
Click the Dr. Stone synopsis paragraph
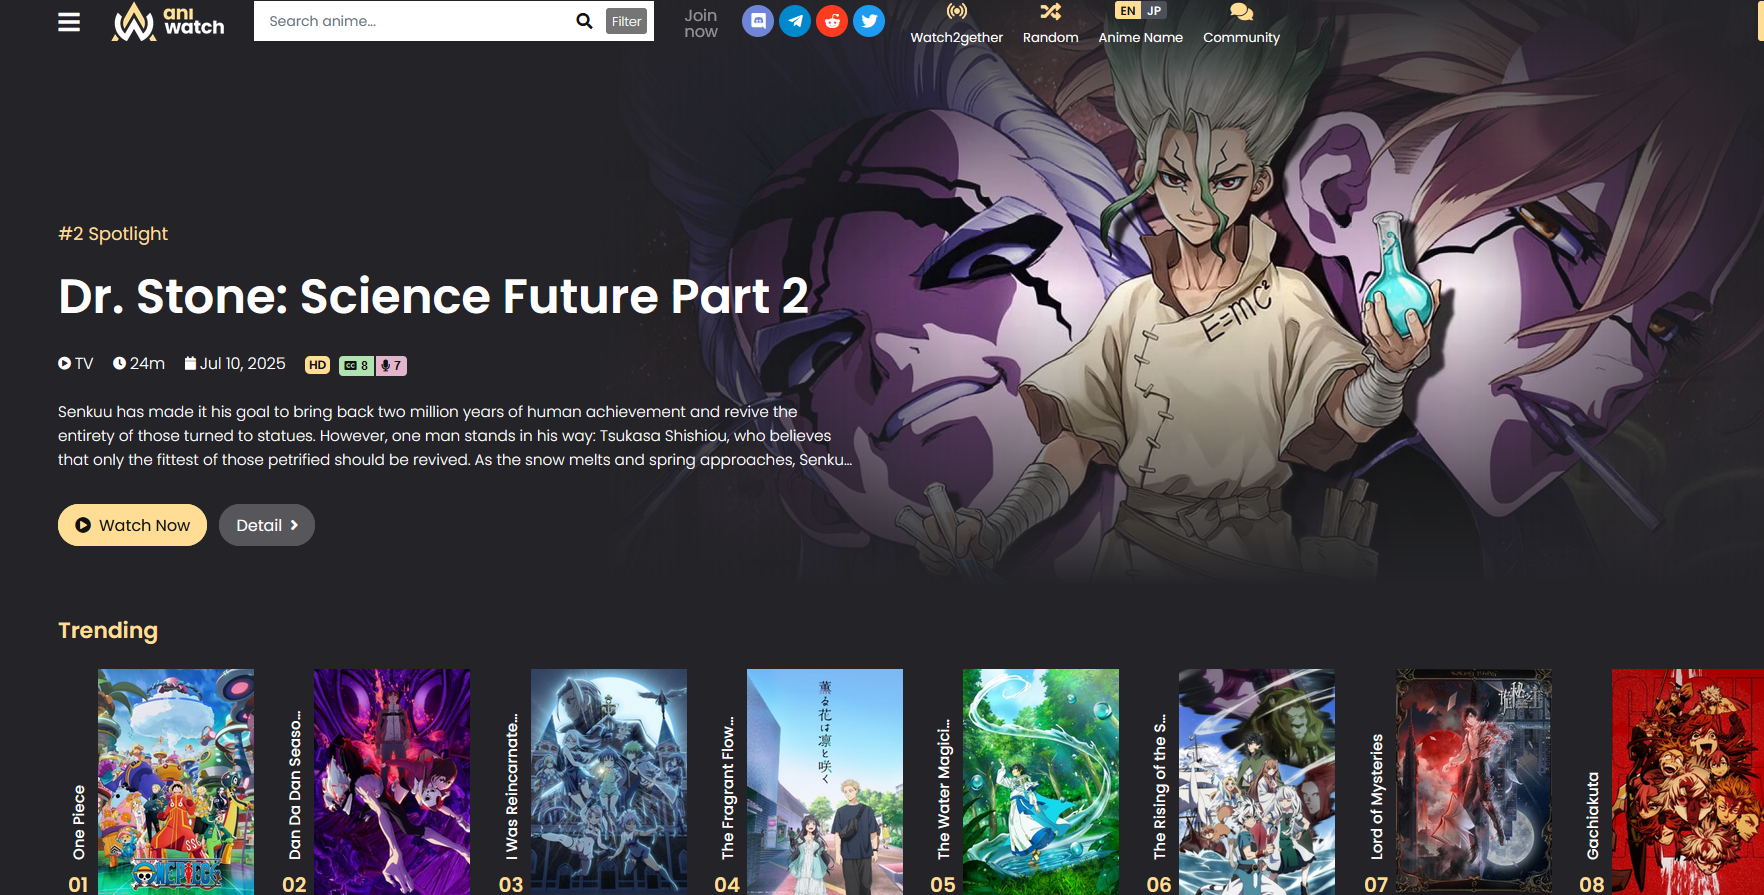(x=455, y=436)
